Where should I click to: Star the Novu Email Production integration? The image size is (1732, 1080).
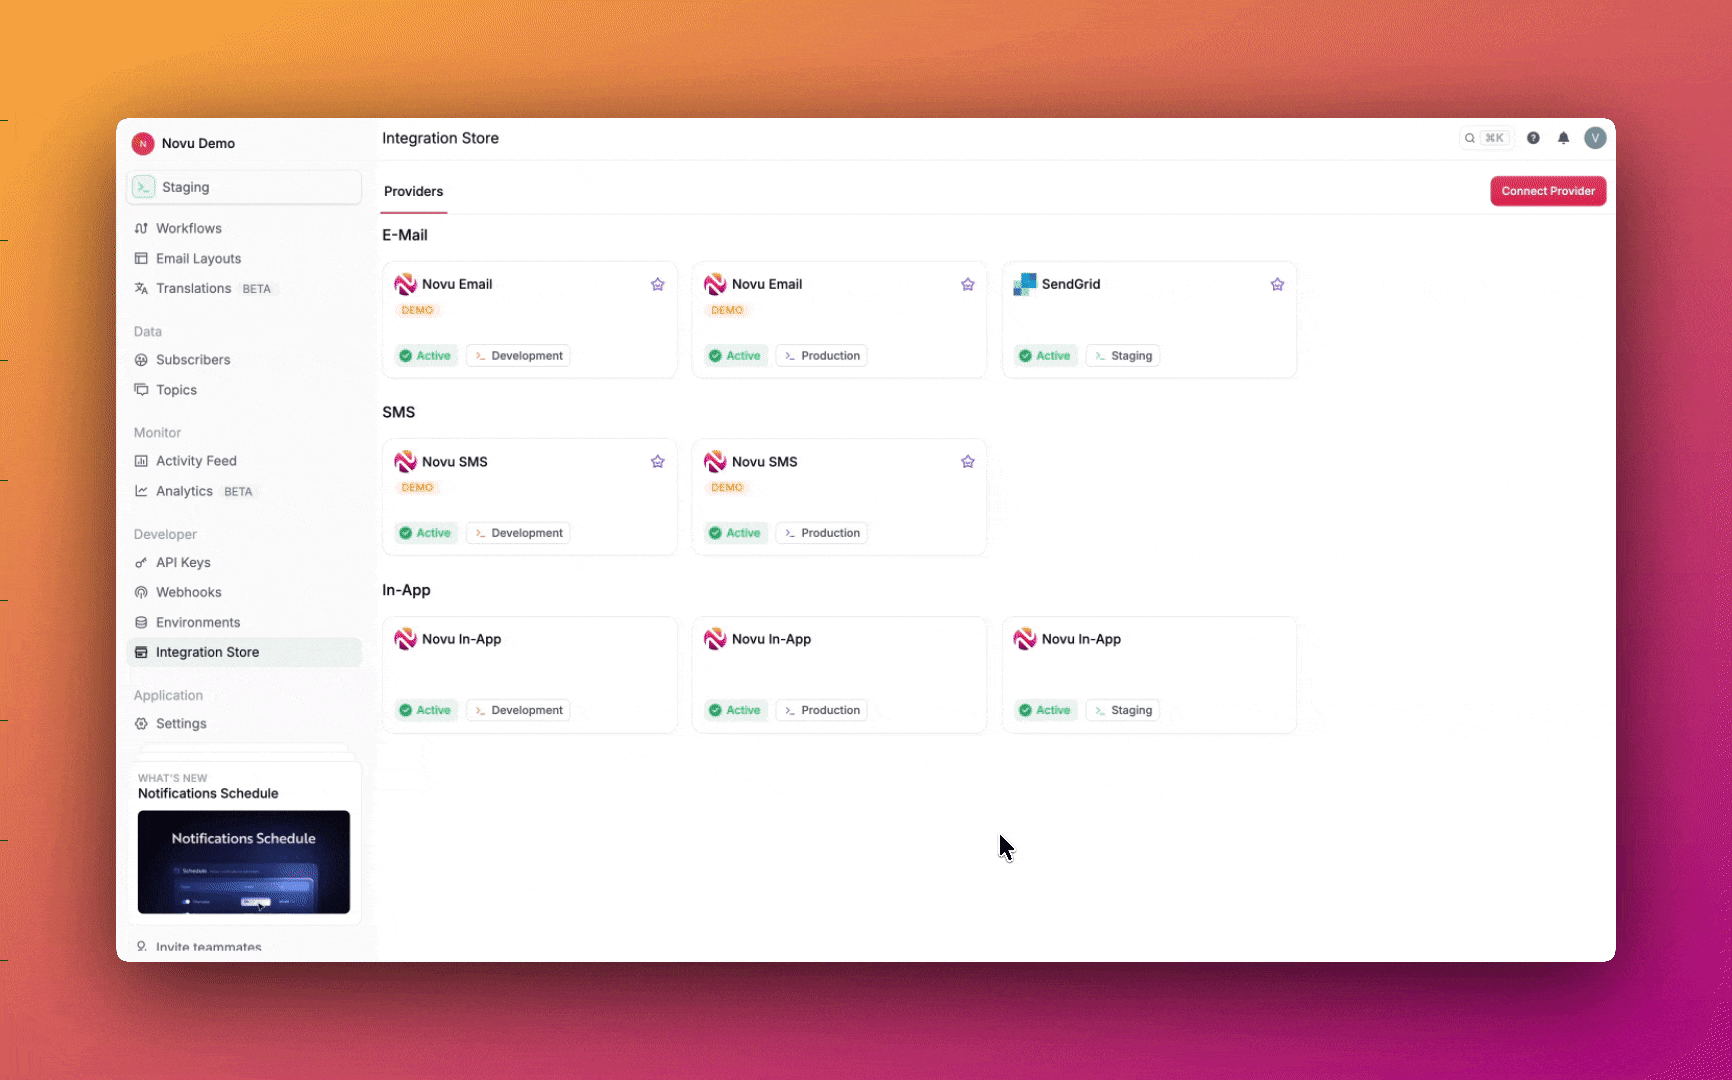967,284
